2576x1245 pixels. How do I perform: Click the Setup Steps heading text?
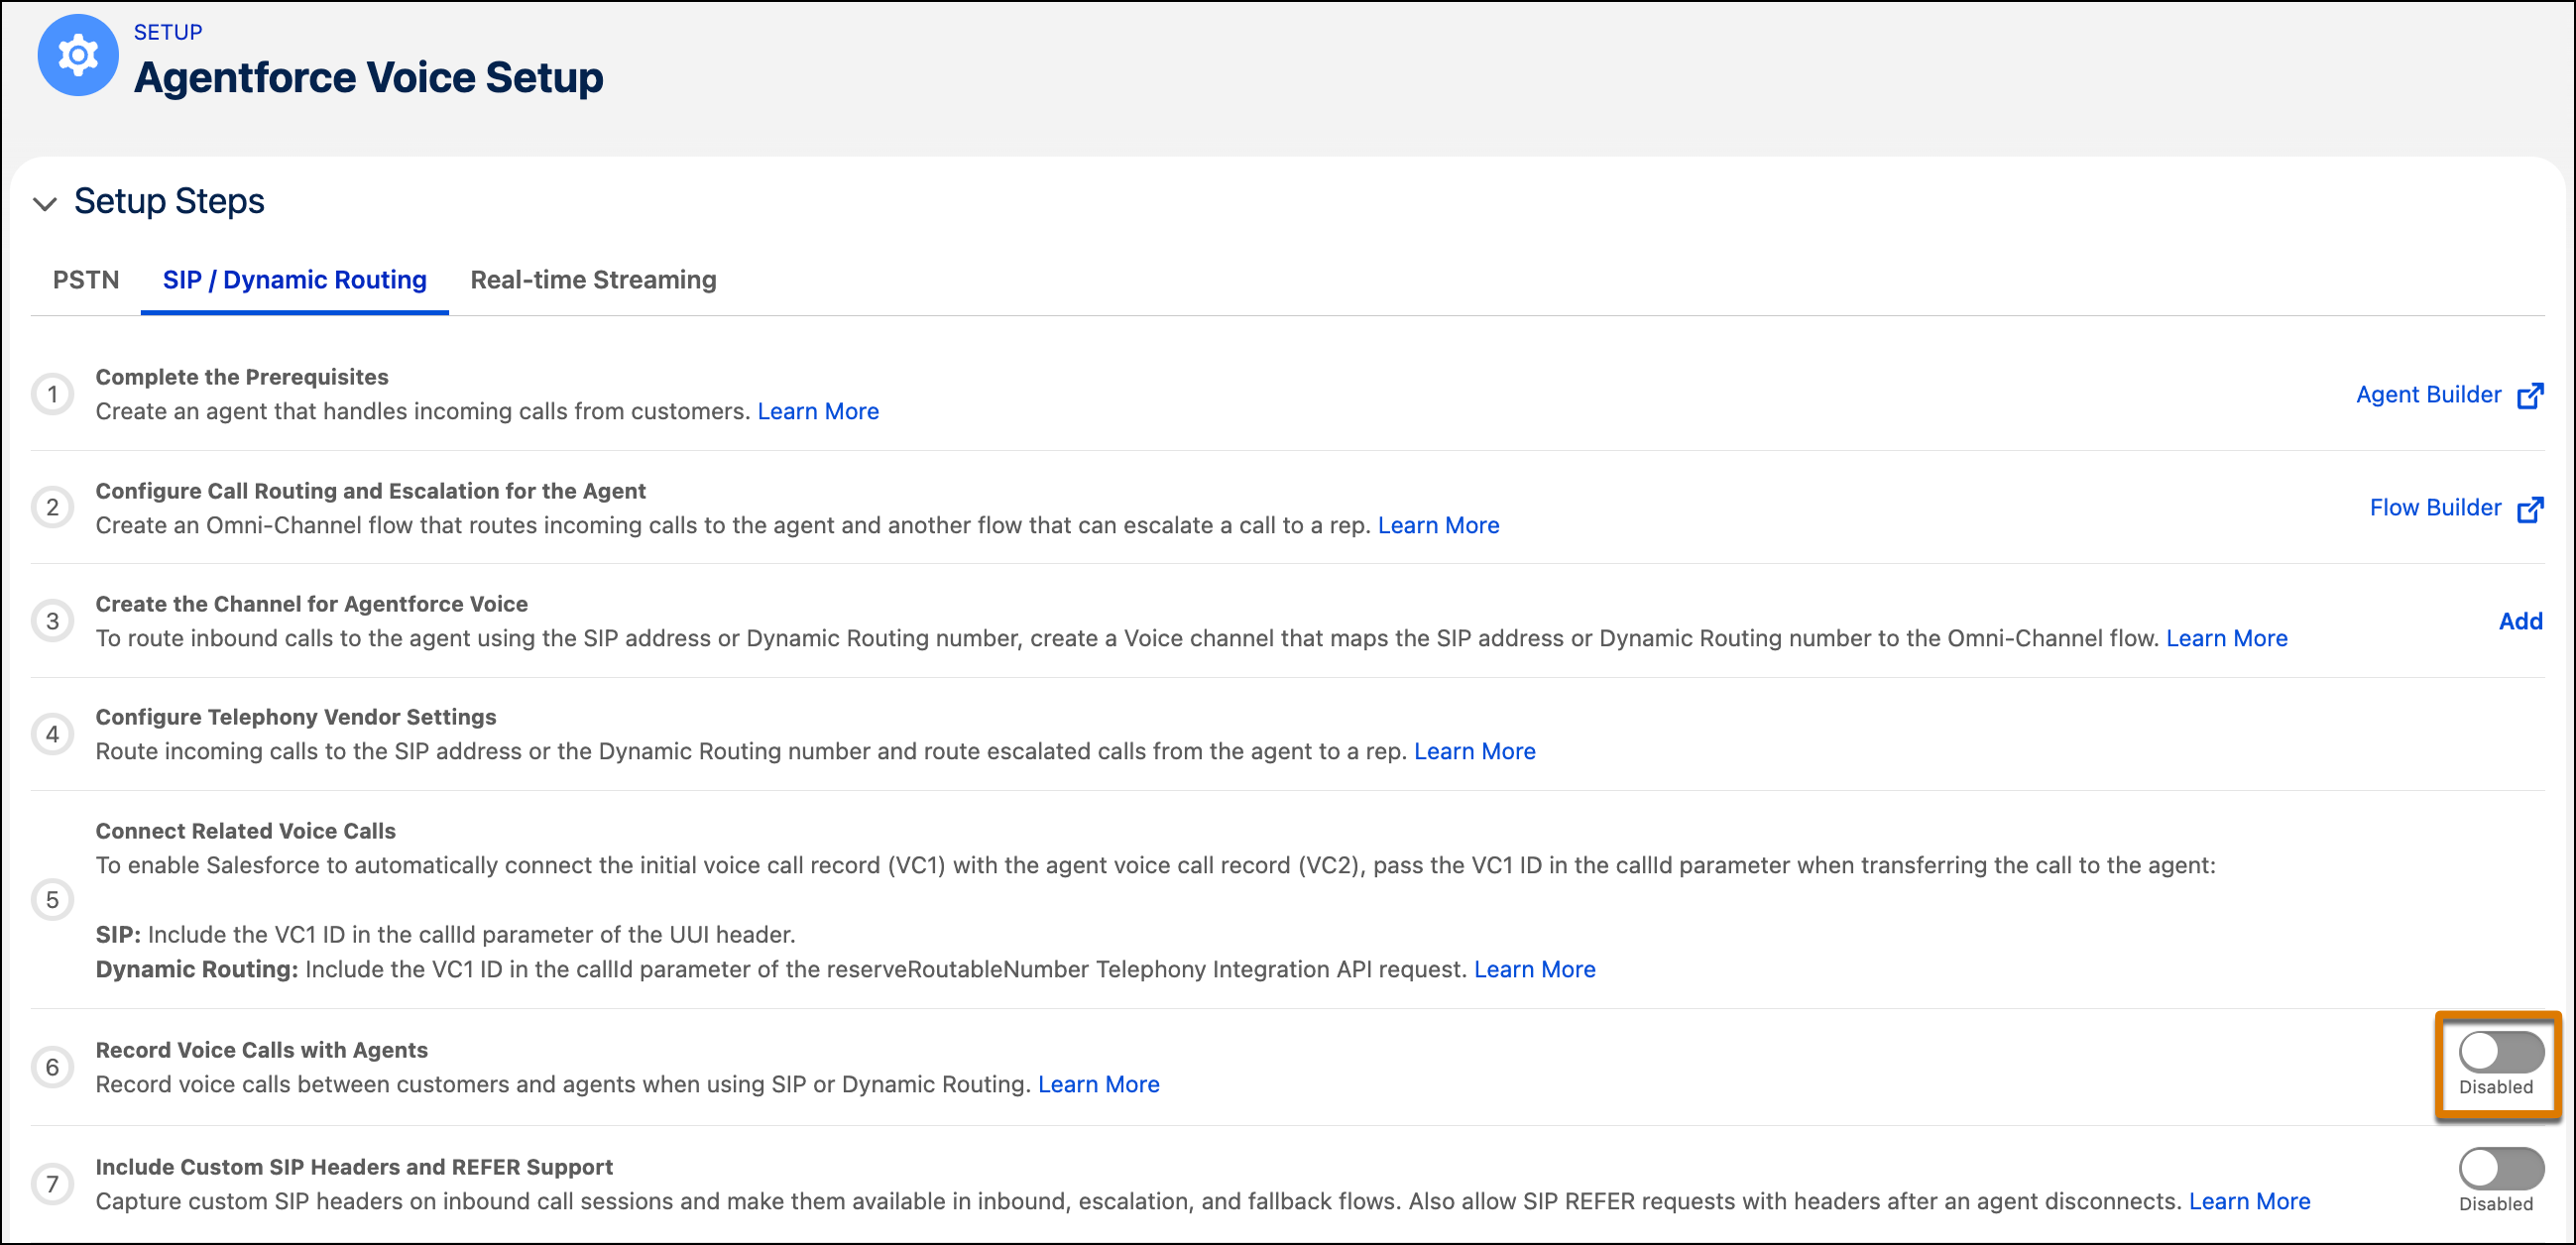tap(169, 201)
